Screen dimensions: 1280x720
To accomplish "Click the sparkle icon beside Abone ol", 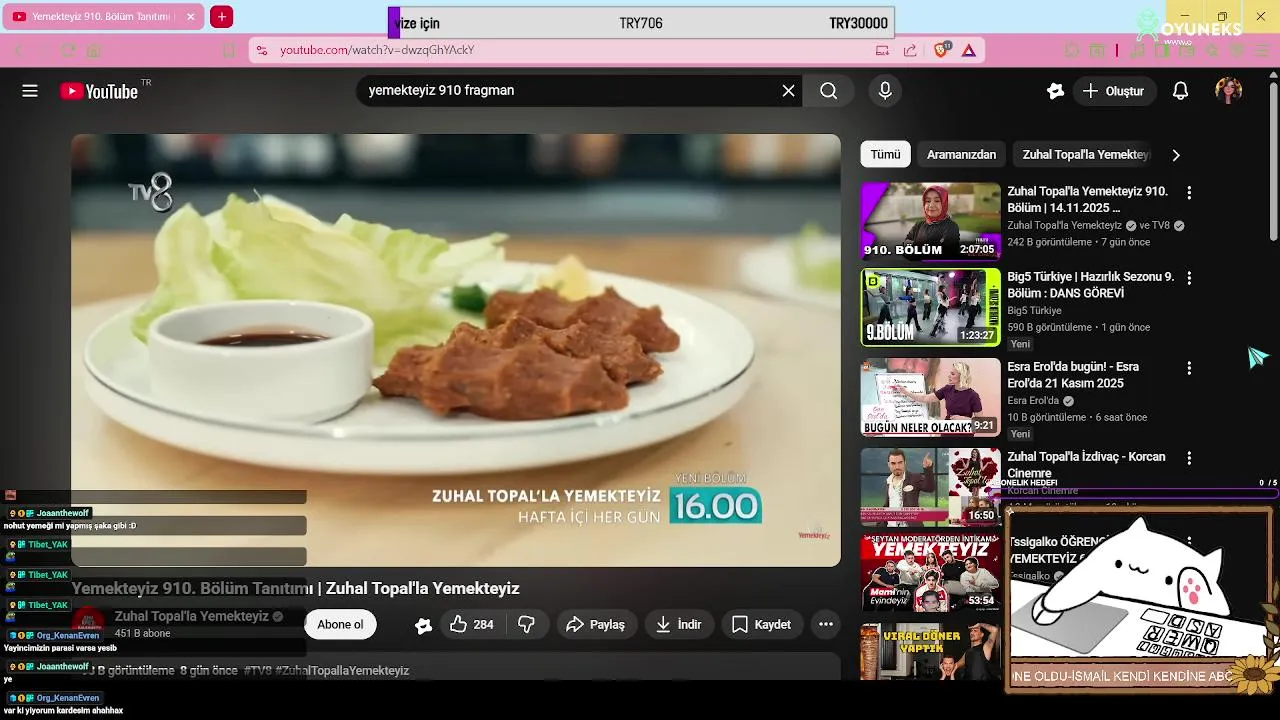I will (x=424, y=625).
